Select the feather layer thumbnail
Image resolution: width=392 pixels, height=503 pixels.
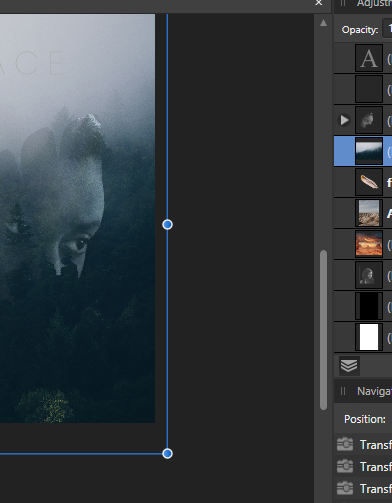[x=369, y=182]
